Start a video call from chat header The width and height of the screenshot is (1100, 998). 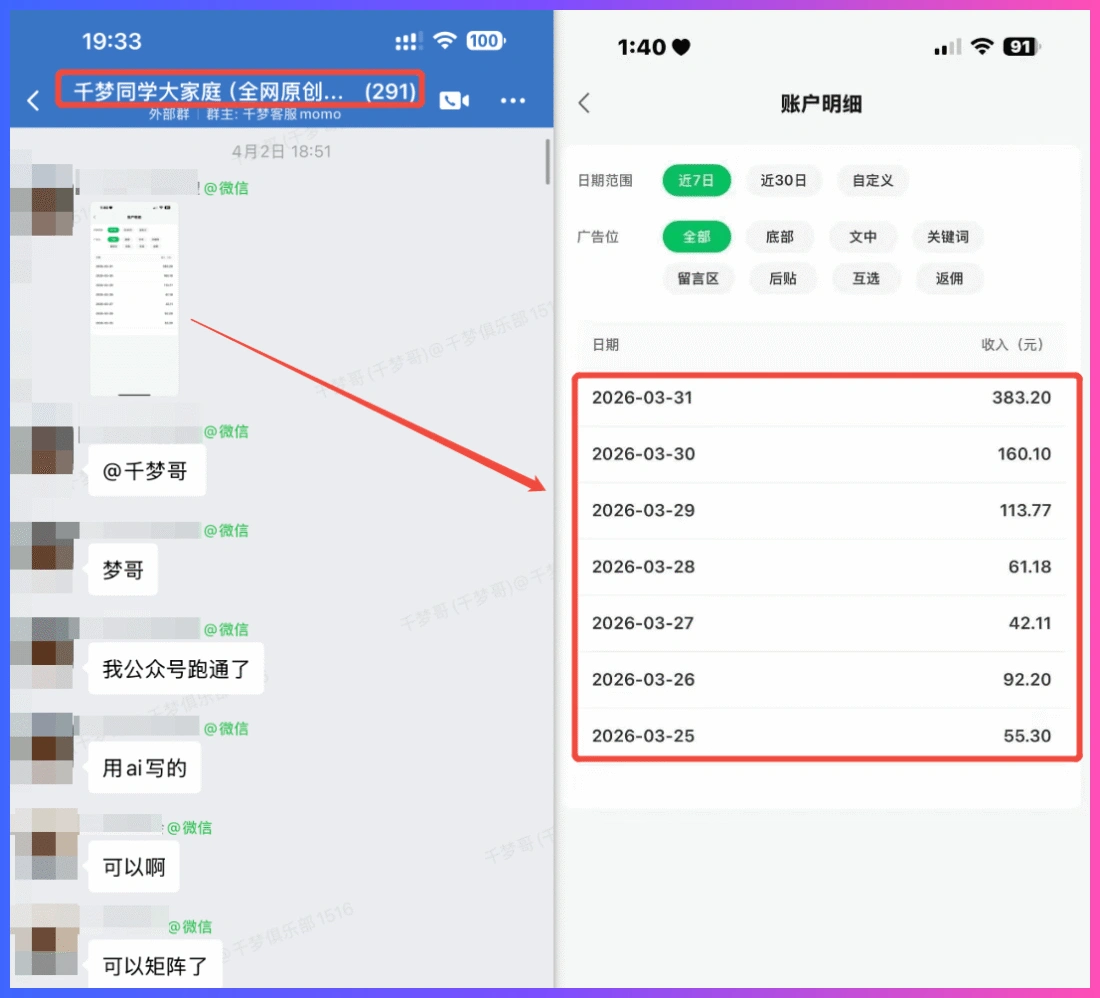(454, 101)
